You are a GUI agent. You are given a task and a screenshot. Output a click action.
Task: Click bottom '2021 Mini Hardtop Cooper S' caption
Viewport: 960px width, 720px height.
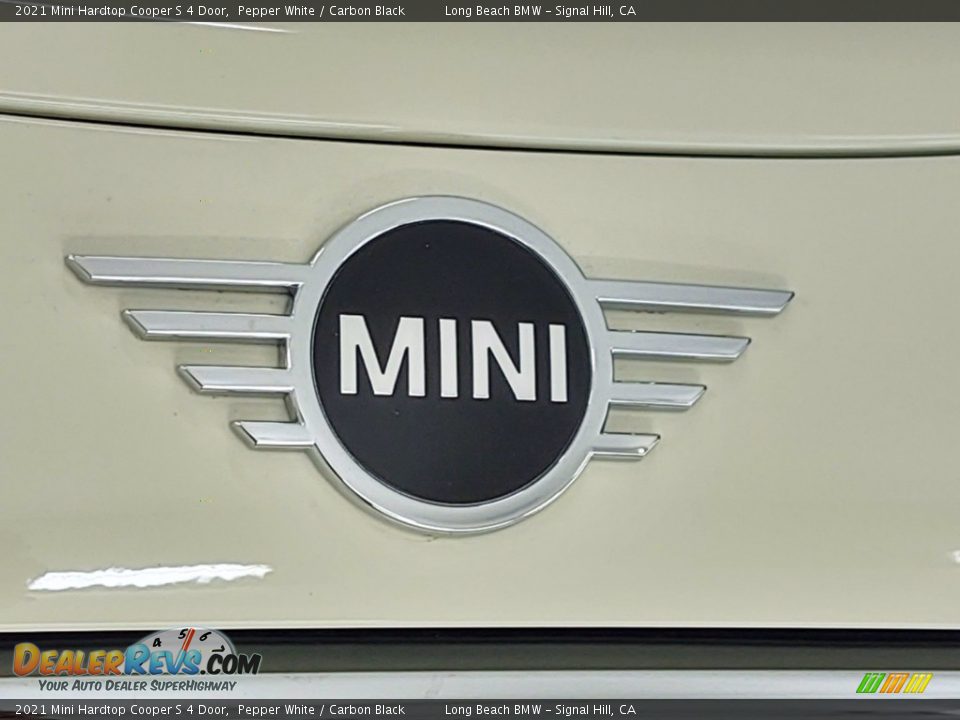(120, 710)
